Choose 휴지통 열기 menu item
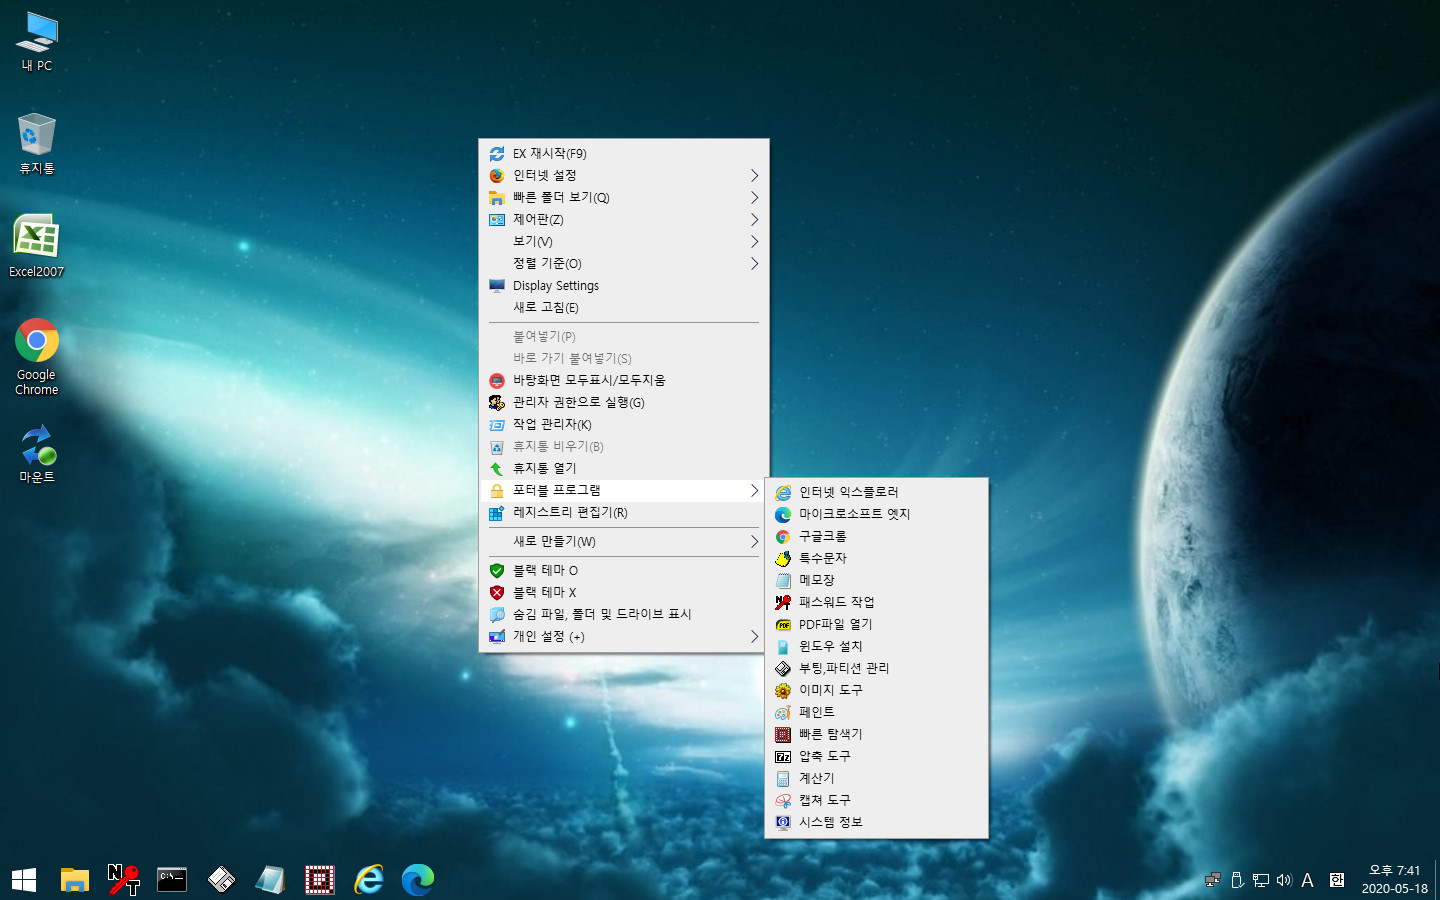Image resolution: width=1440 pixels, height=900 pixels. coord(624,468)
